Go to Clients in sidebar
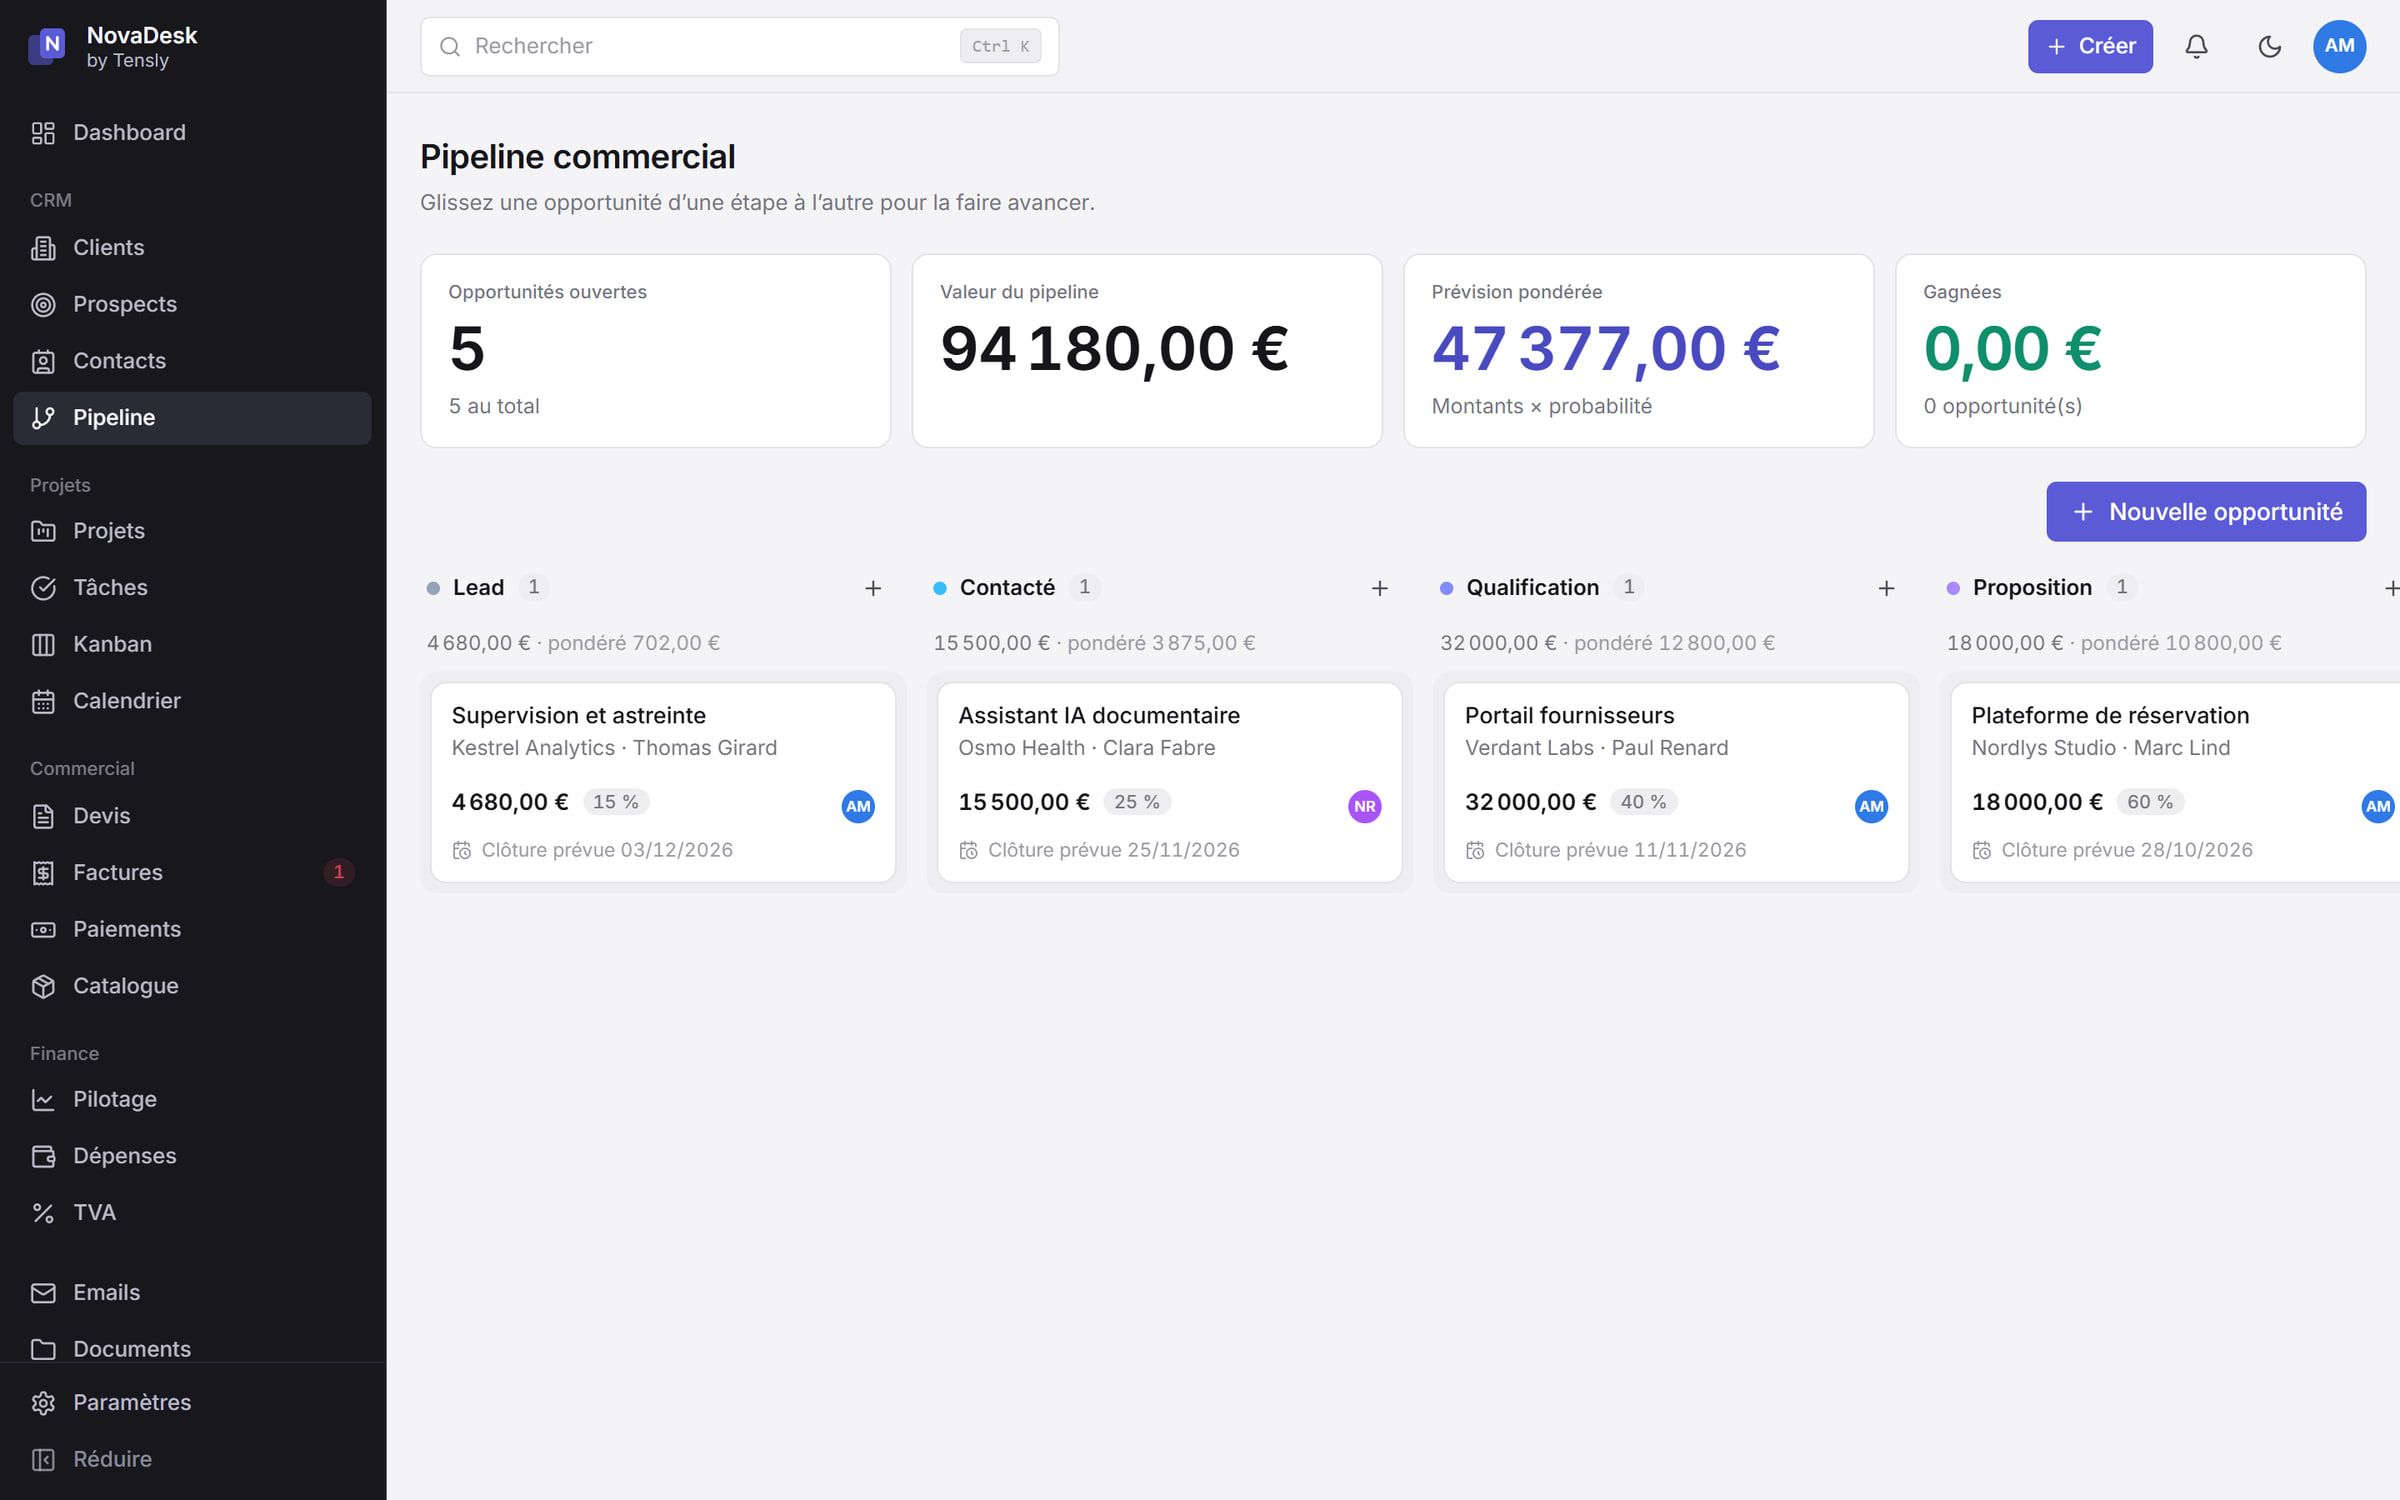The width and height of the screenshot is (2400, 1500). (192, 248)
